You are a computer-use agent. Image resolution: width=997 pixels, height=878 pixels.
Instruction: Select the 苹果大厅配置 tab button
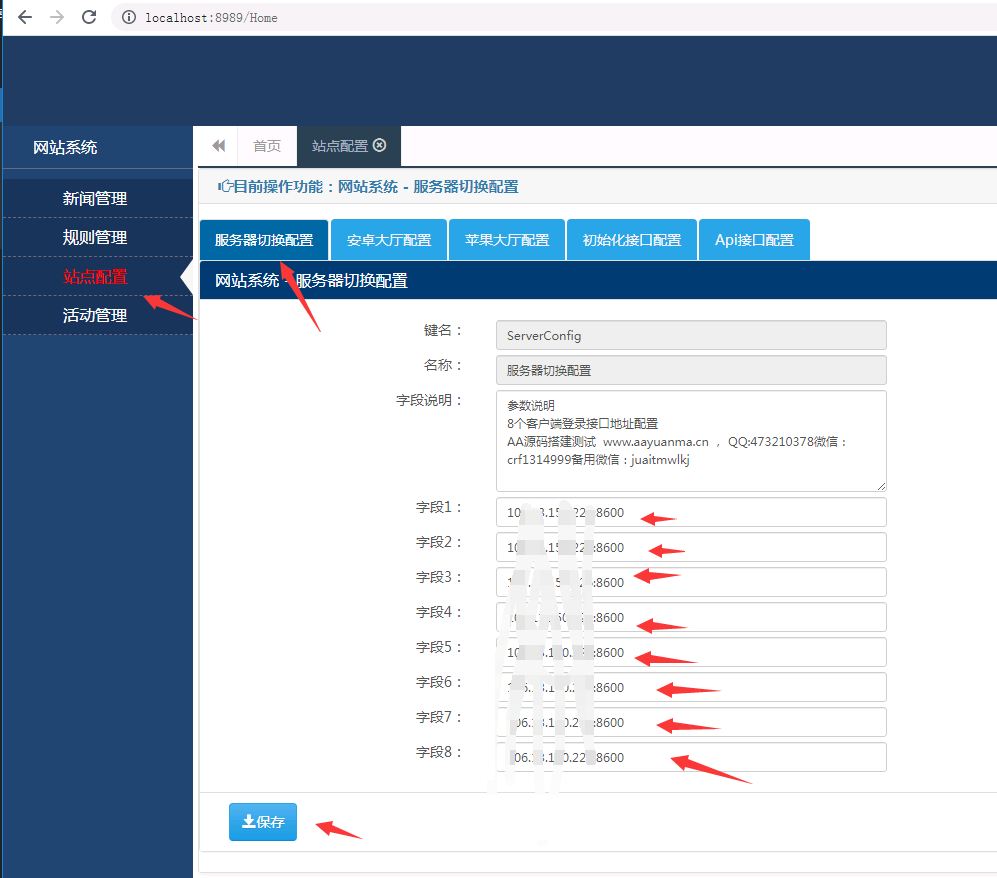tap(507, 239)
